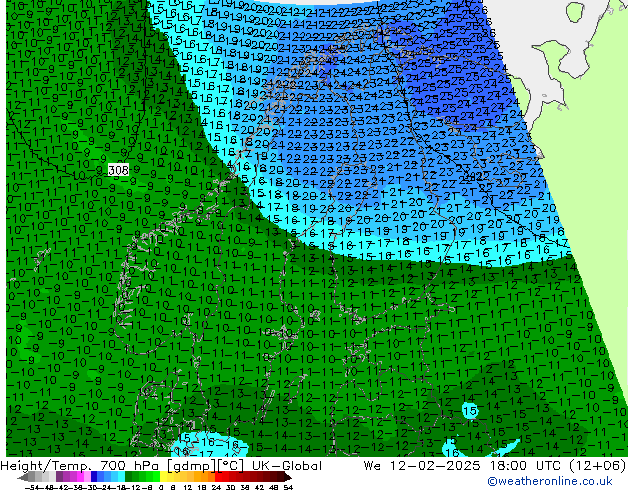The height and width of the screenshot is (490, 634).
Task: Click the dark blue swatch in the legend
Action: (x=94, y=477)
